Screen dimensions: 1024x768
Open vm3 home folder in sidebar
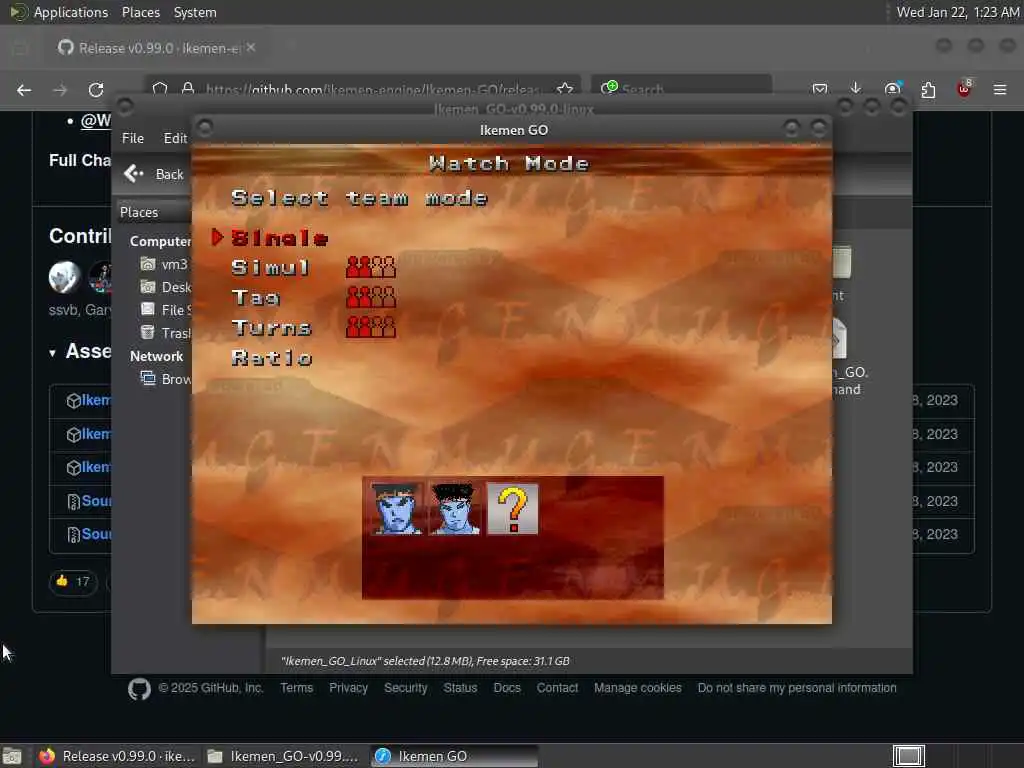click(165, 264)
